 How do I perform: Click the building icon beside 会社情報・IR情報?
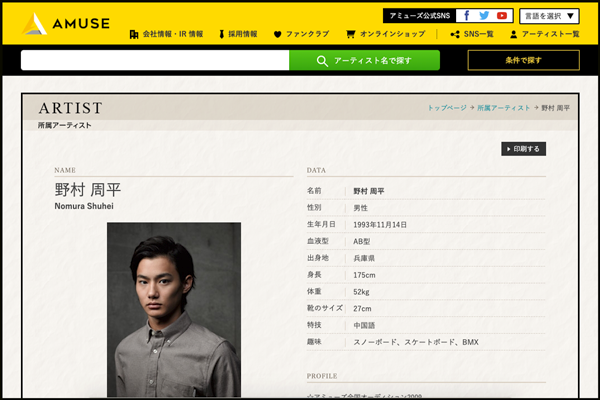click(x=134, y=34)
